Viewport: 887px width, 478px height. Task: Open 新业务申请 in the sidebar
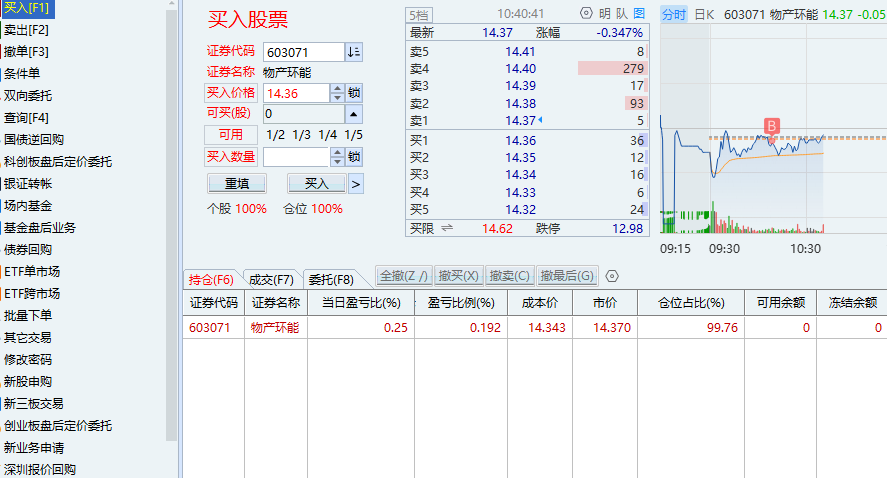(x=33, y=448)
